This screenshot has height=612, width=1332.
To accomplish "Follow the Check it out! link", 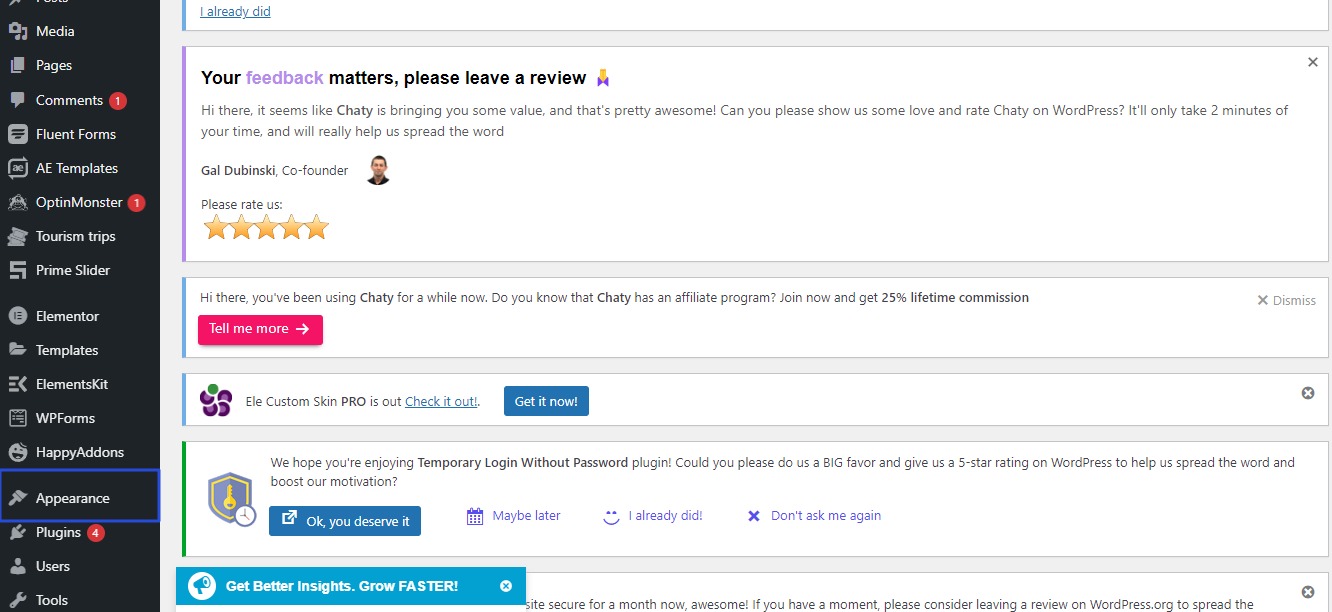I will (x=441, y=402).
